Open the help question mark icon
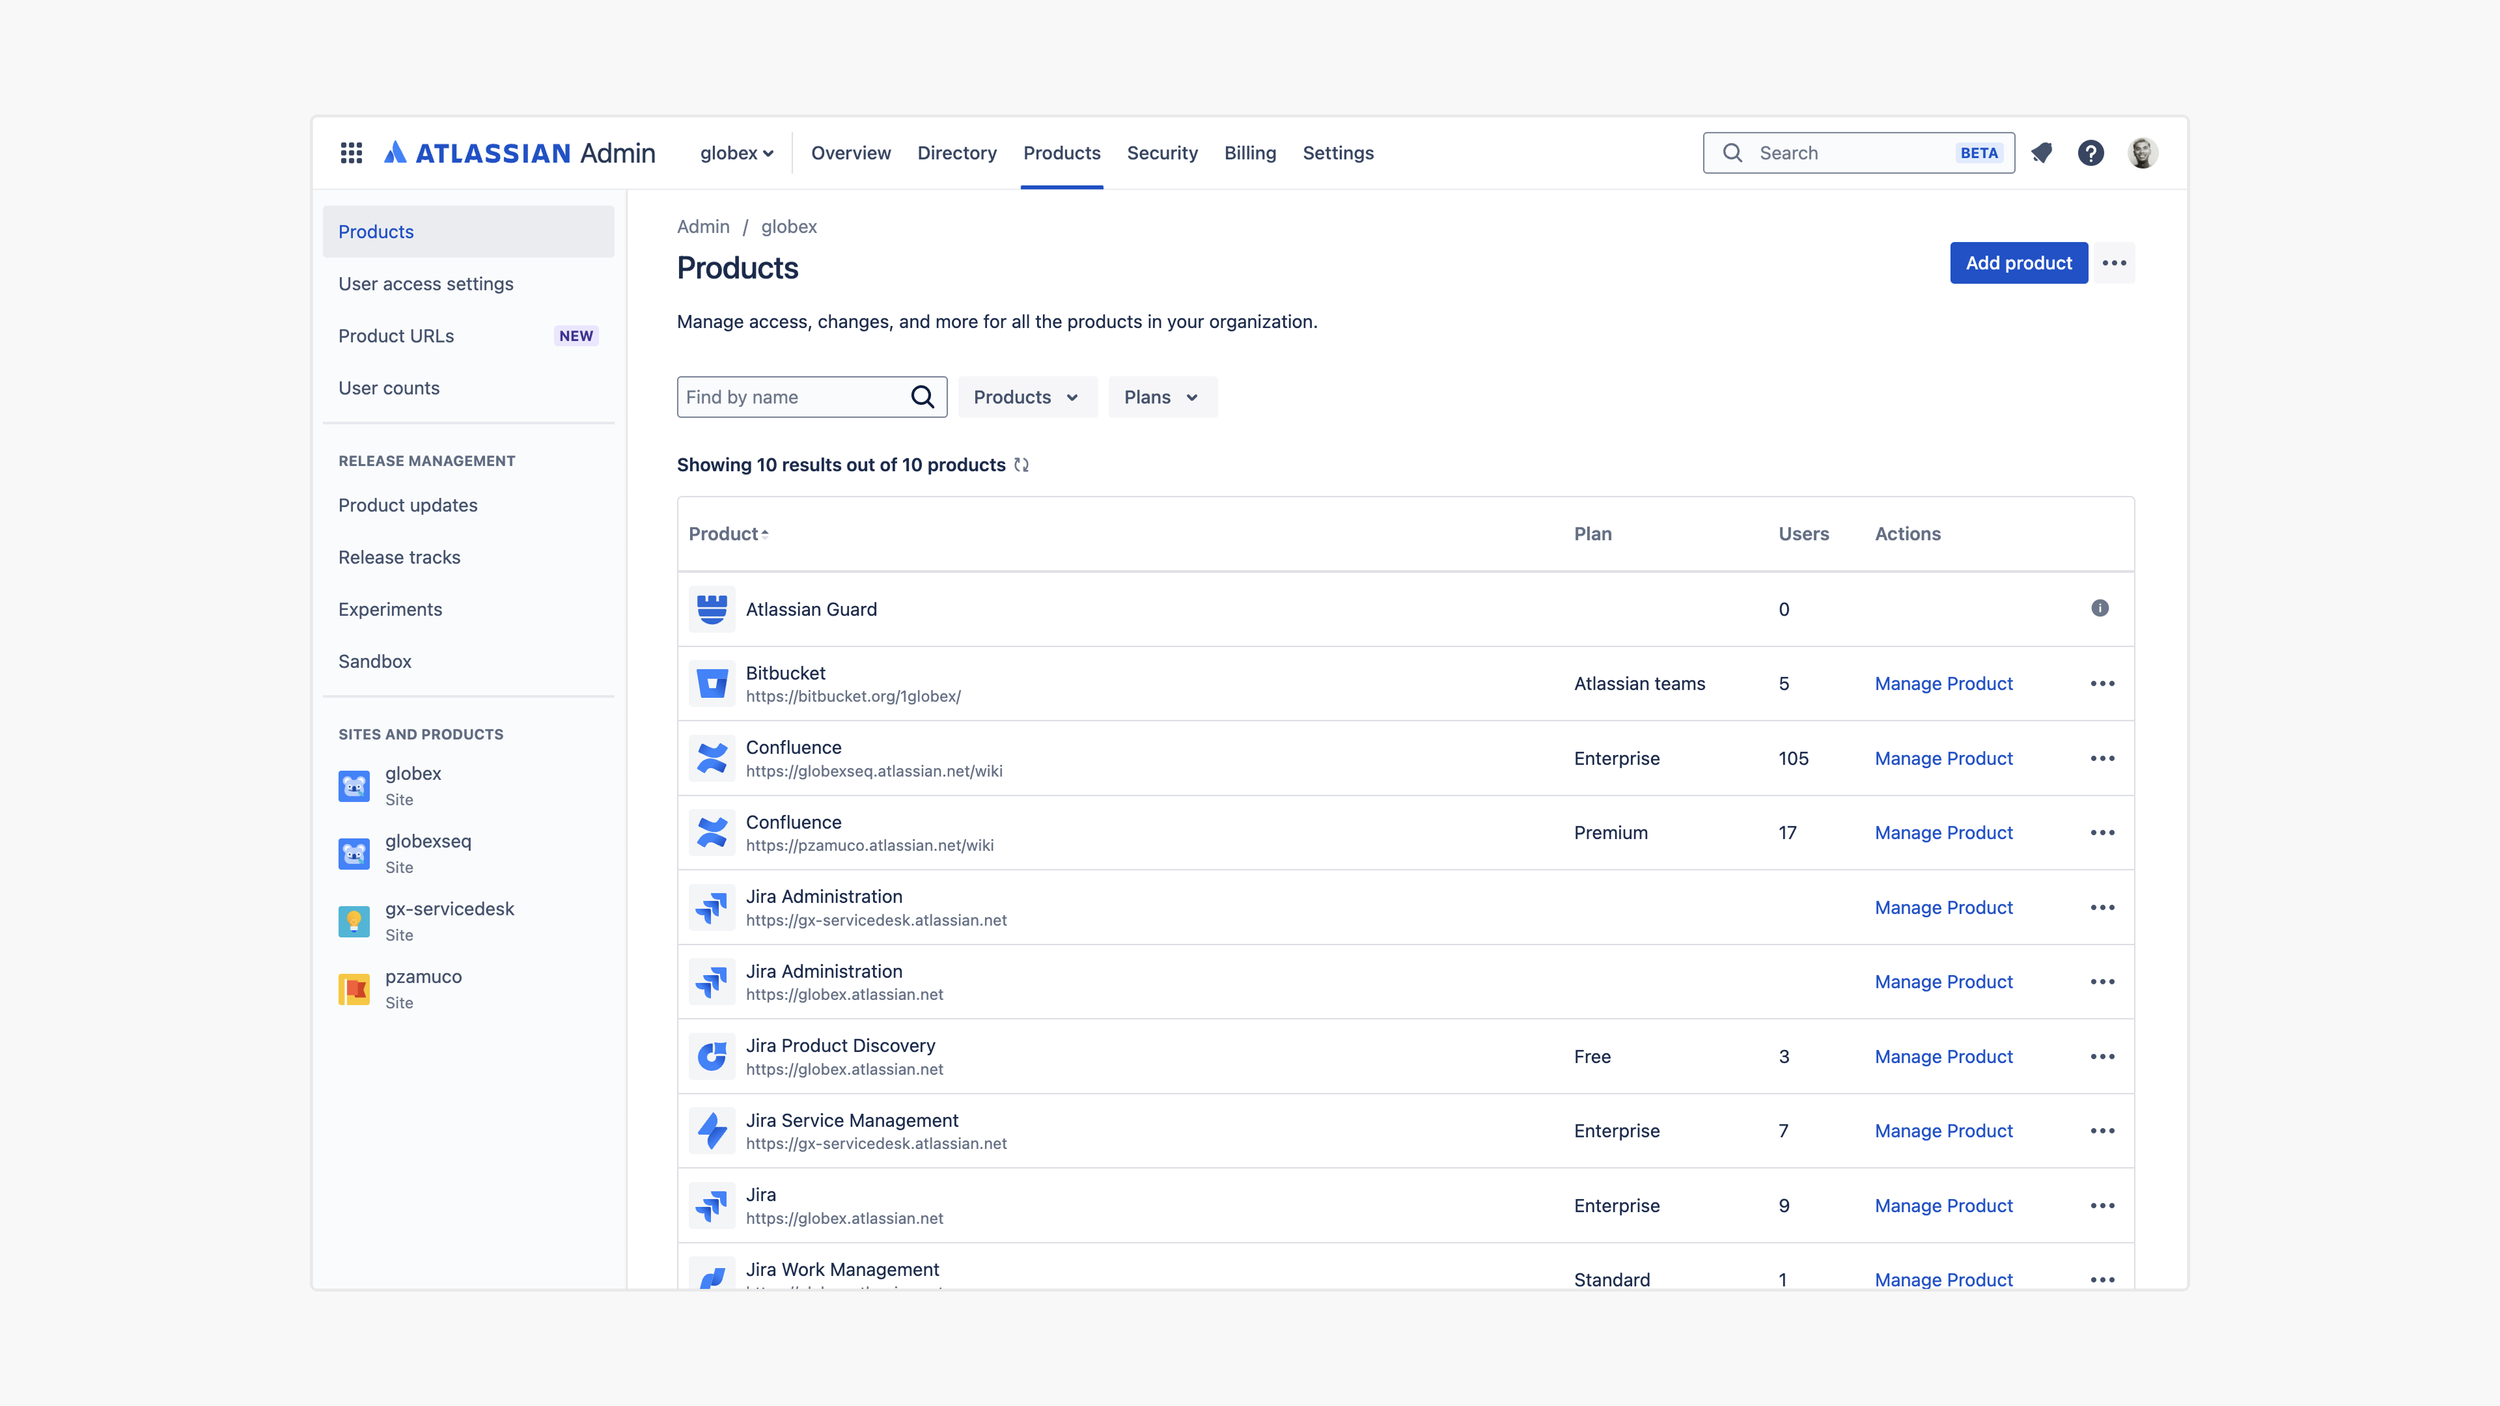2500x1406 pixels. (x=2090, y=153)
